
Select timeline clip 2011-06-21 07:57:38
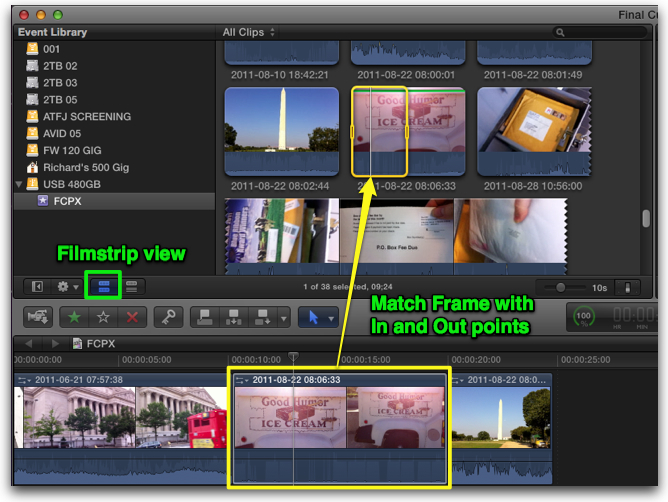point(121,428)
